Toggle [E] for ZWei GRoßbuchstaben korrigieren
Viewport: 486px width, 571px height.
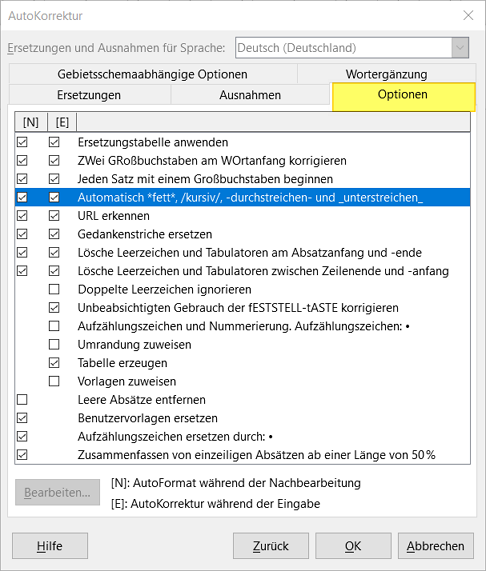click(x=54, y=160)
